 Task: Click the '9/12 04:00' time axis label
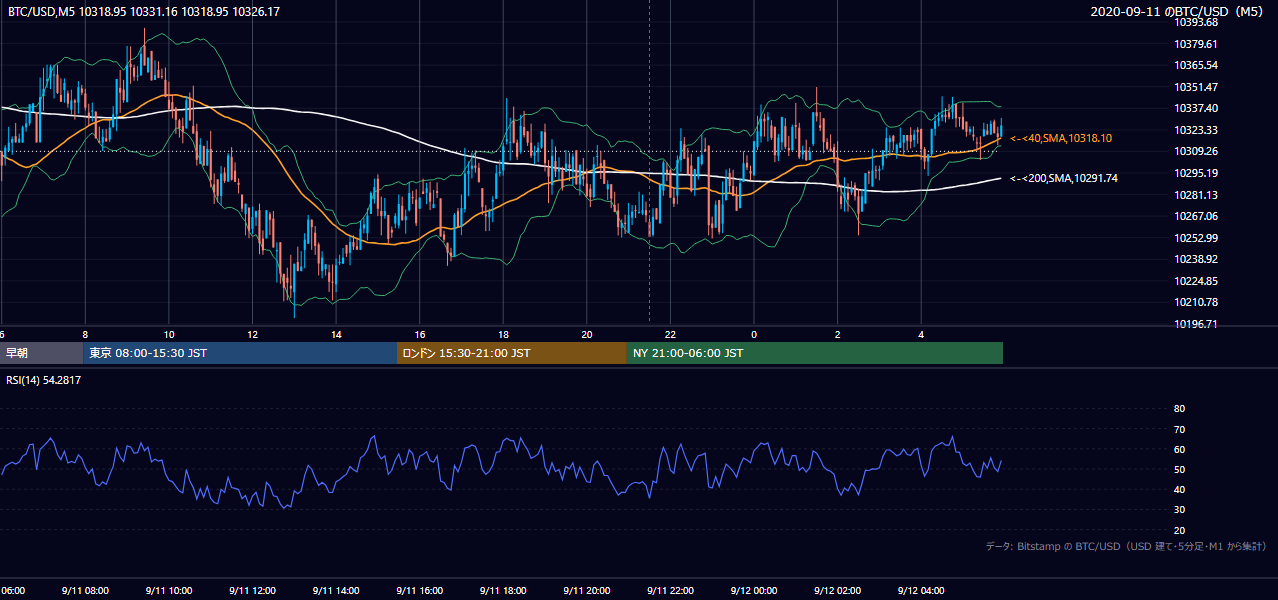[x=920, y=590]
